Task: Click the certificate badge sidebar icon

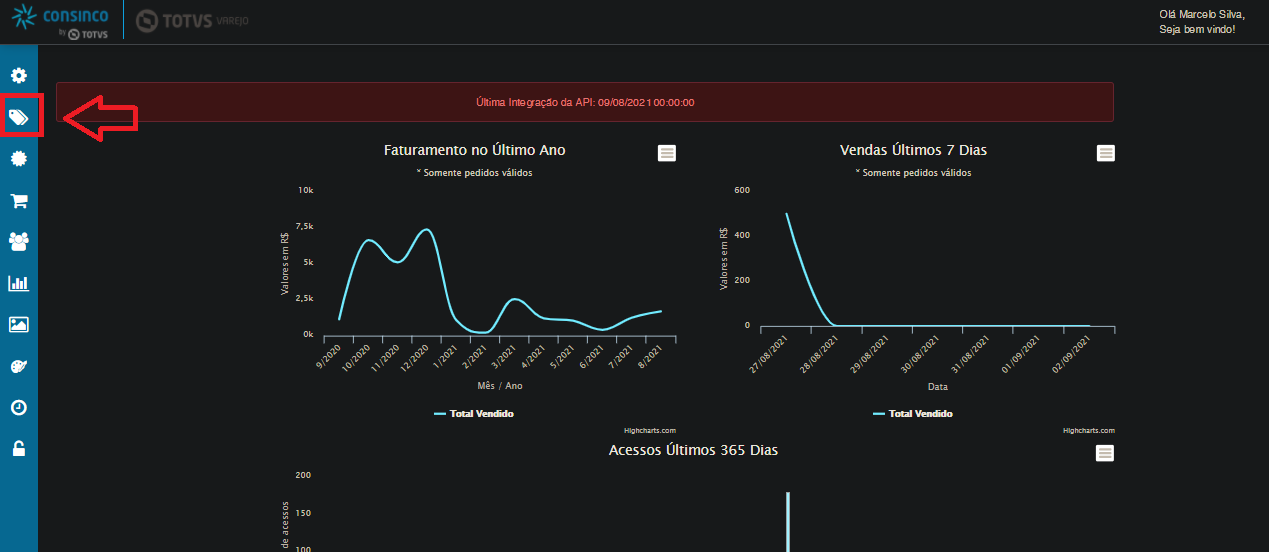Action: point(18,158)
